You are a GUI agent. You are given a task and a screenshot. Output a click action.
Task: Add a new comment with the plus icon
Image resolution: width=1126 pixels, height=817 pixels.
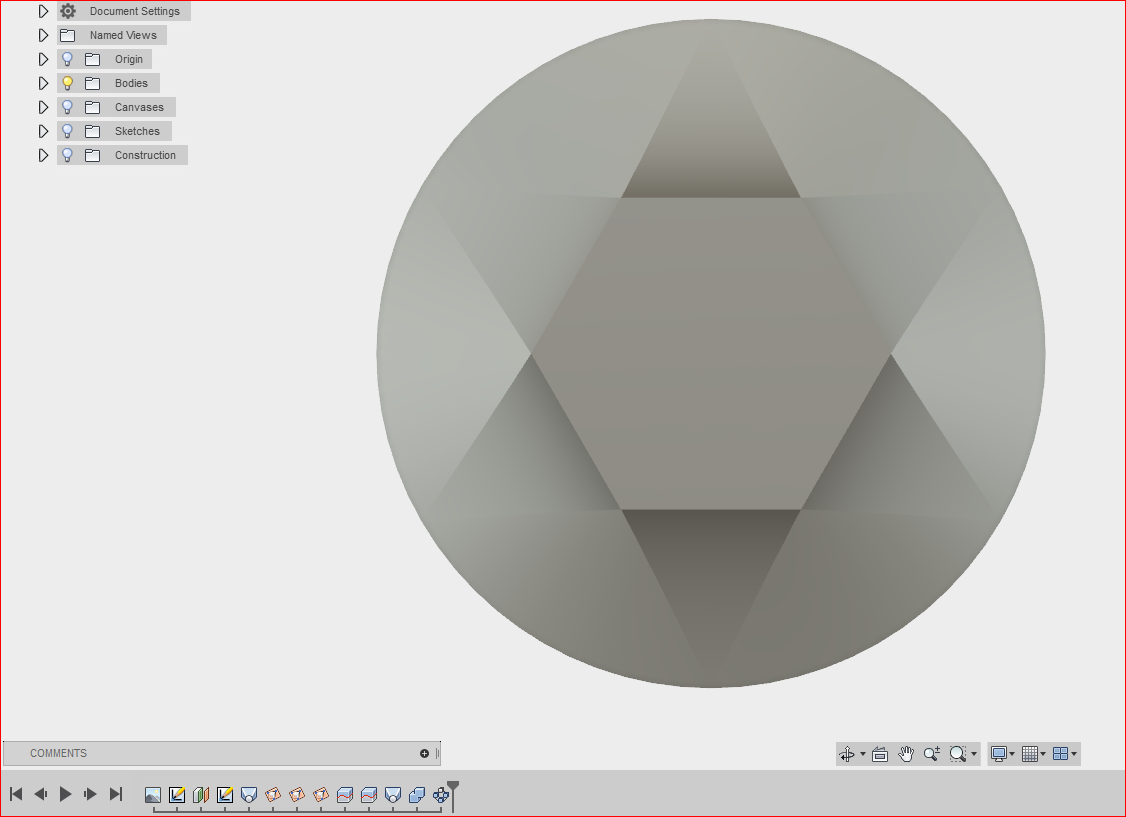coord(424,753)
